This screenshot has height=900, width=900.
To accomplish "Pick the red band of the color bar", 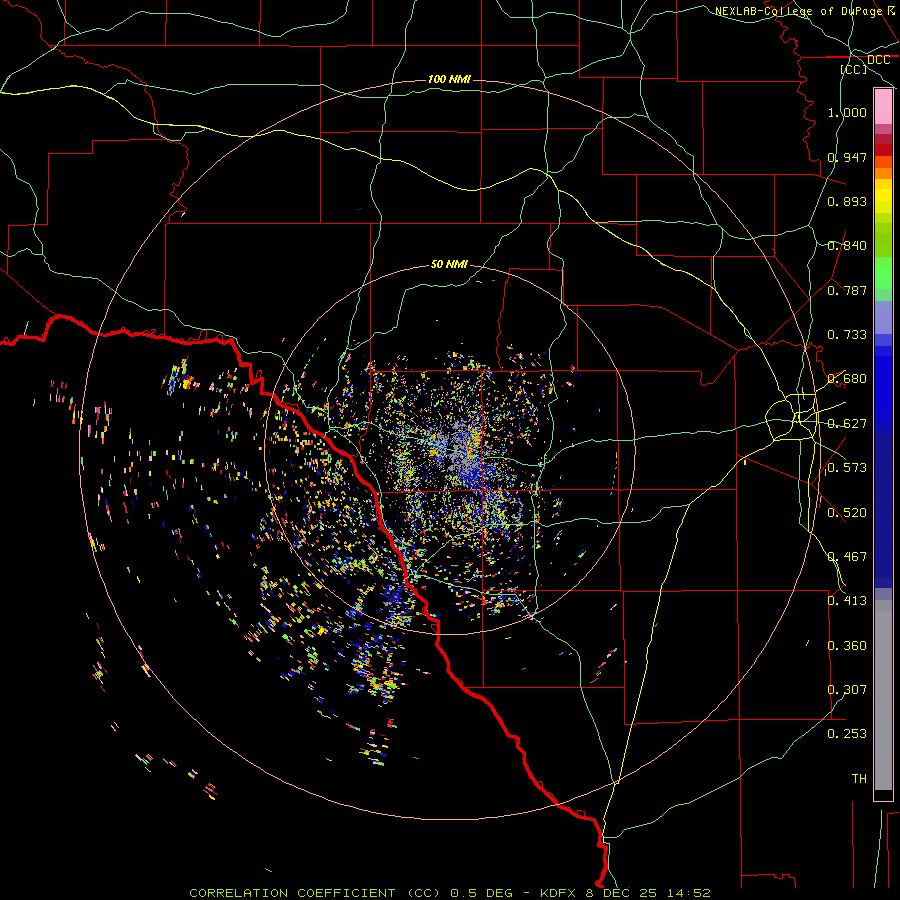I will (x=883, y=149).
